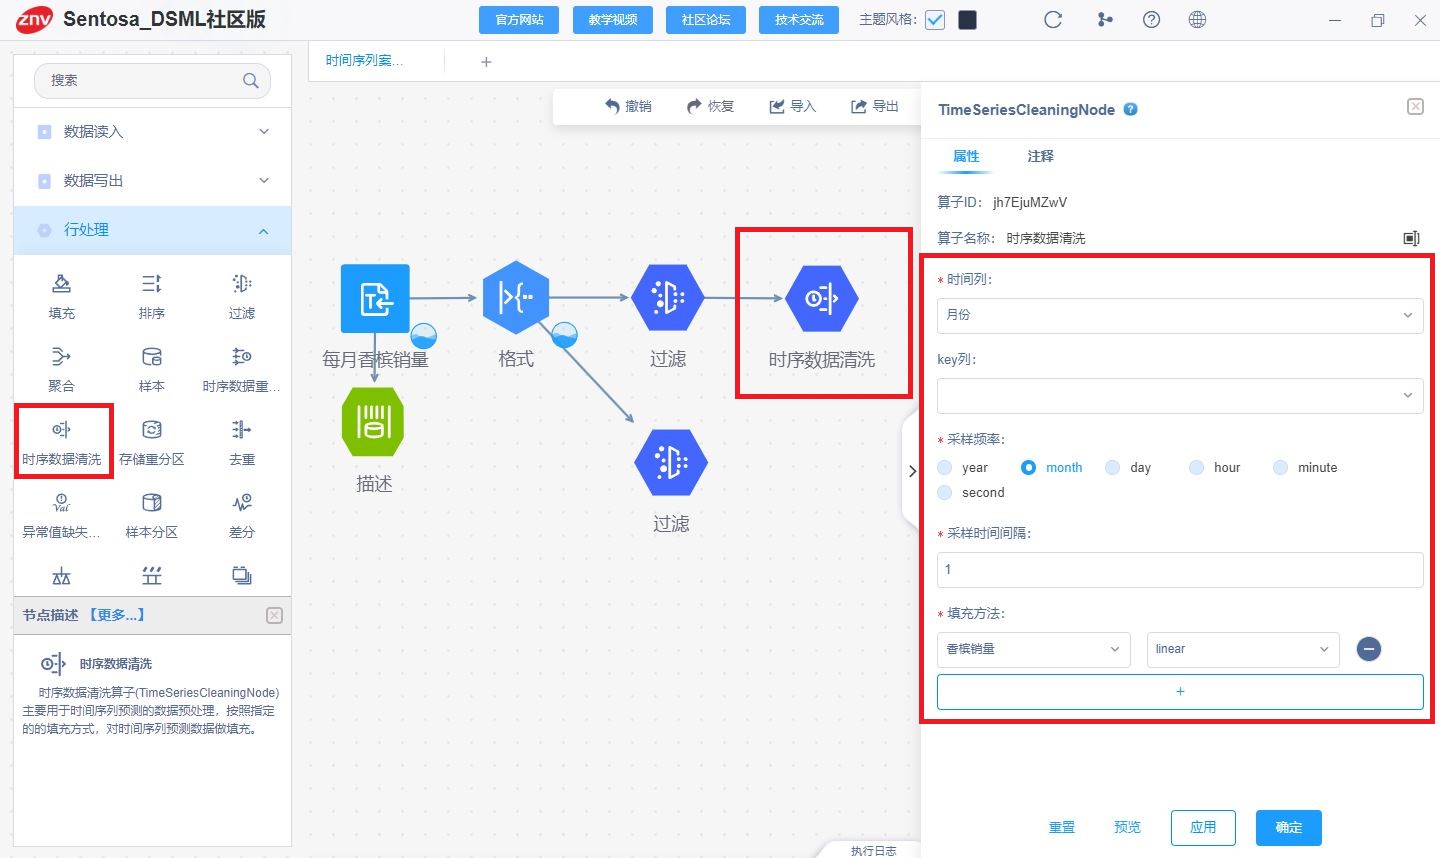The width and height of the screenshot is (1440, 858).
Task: Open the 教学视频 button
Action: [613, 20]
